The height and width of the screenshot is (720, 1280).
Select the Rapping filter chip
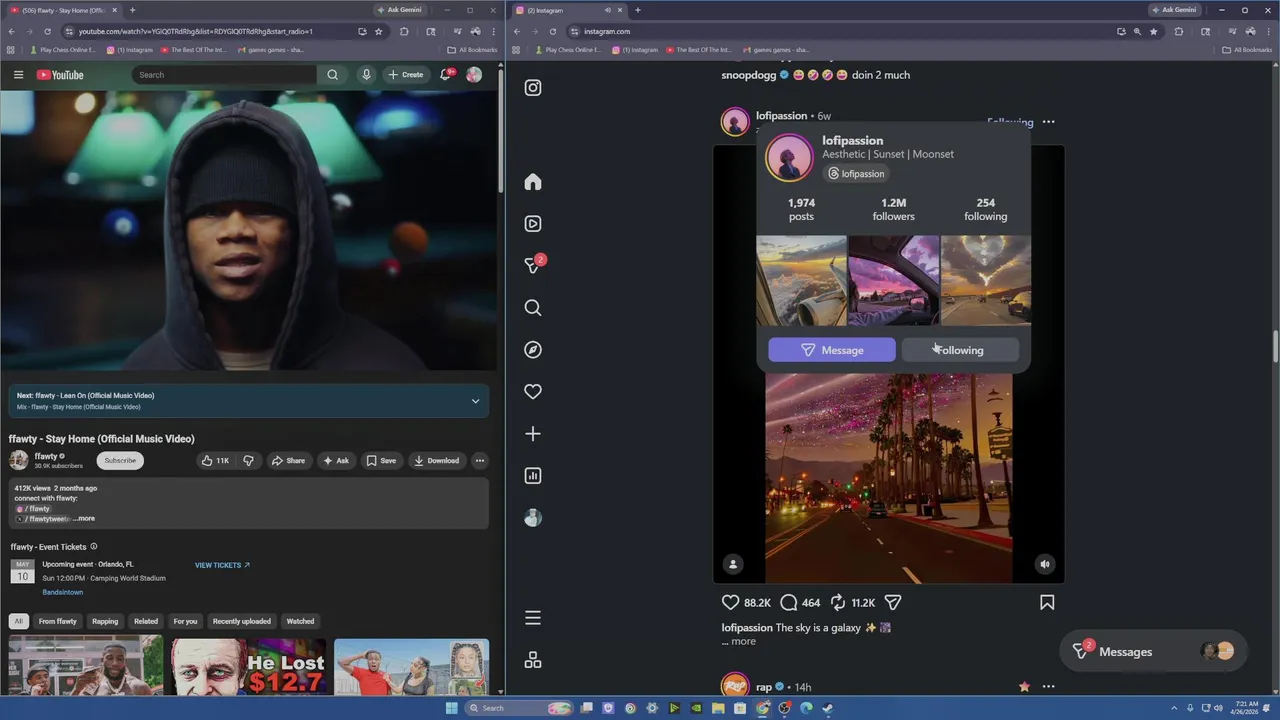coord(105,621)
